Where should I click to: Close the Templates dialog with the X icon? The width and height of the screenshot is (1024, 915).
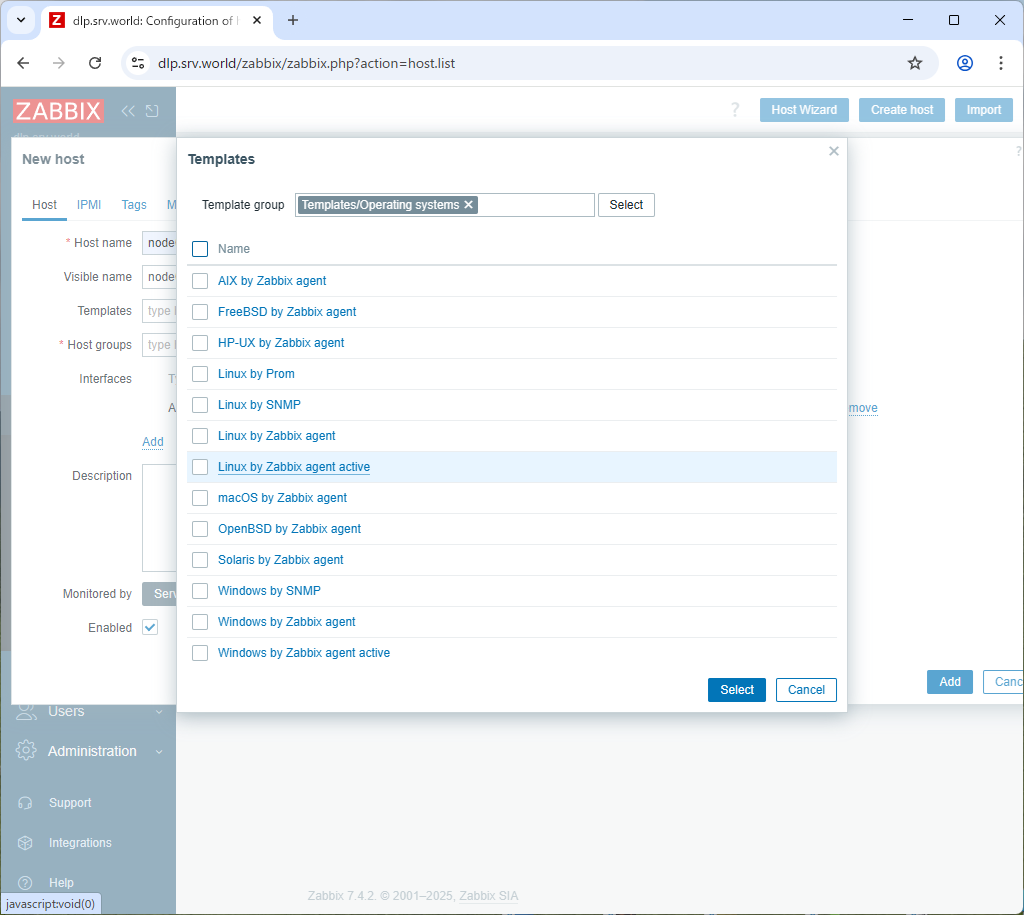(834, 151)
